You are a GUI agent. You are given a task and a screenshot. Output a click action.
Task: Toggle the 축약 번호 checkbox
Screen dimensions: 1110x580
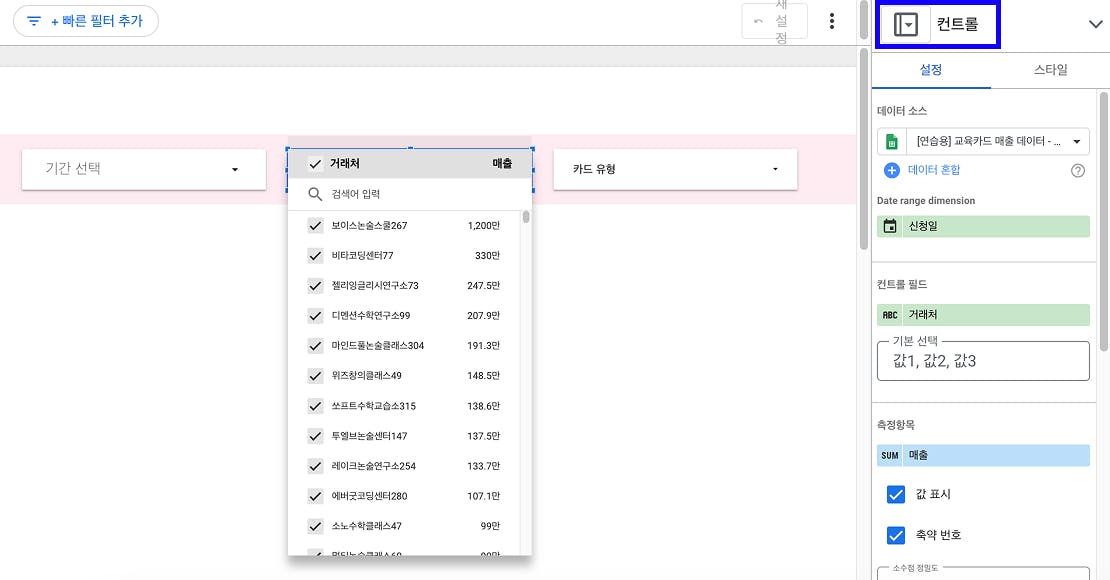click(x=896, y=535)
